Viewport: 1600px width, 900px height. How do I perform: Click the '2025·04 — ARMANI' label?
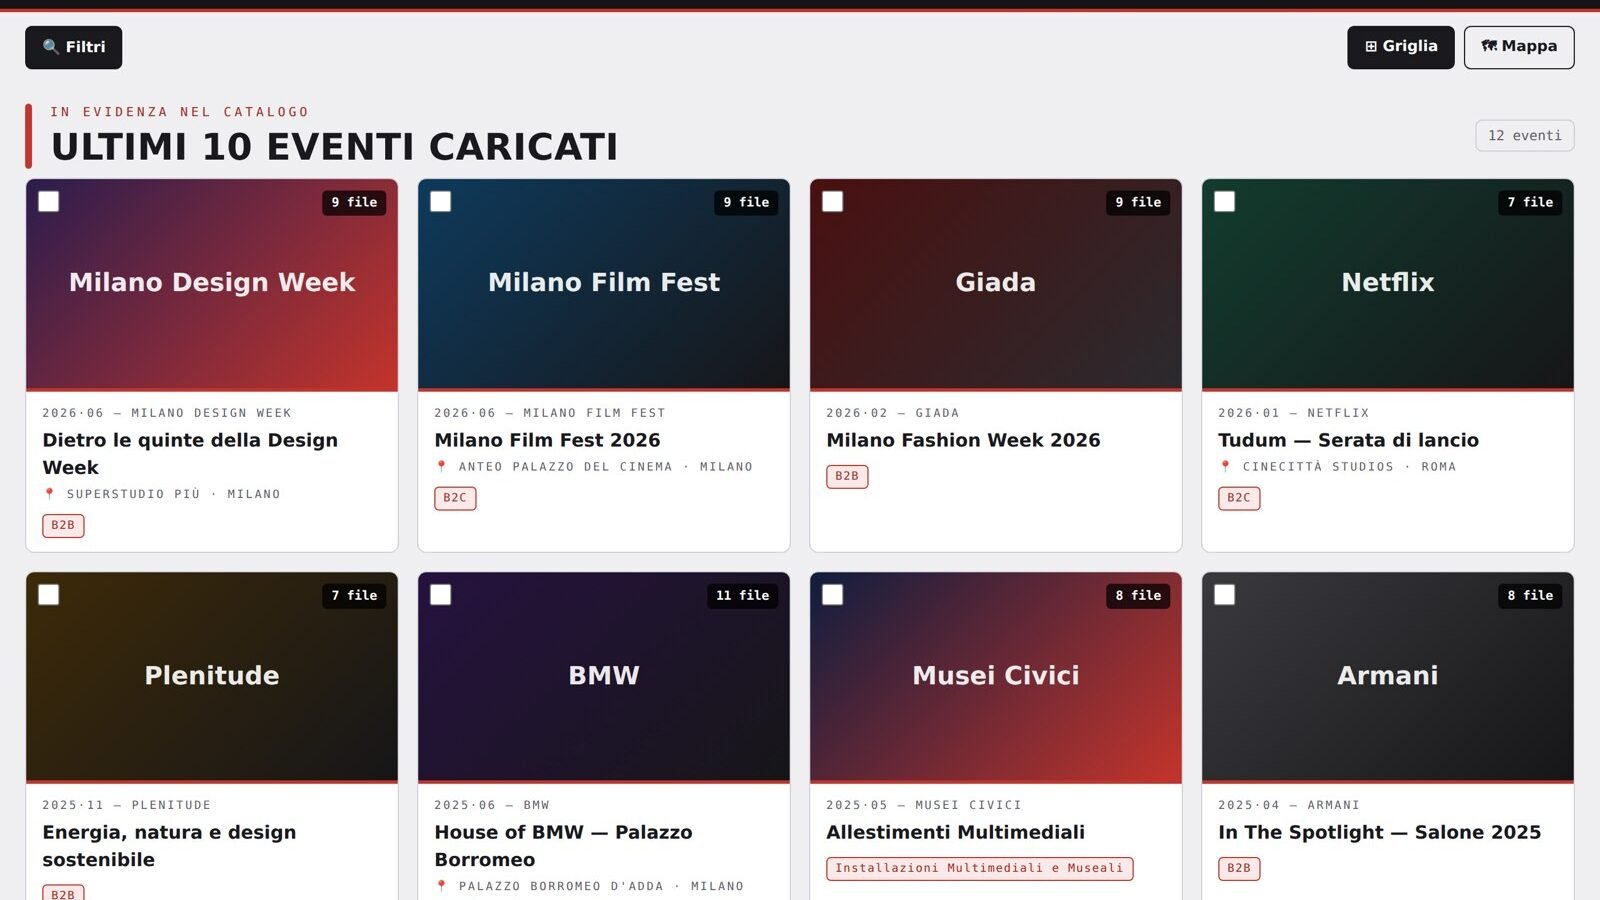pos(1289,805)
